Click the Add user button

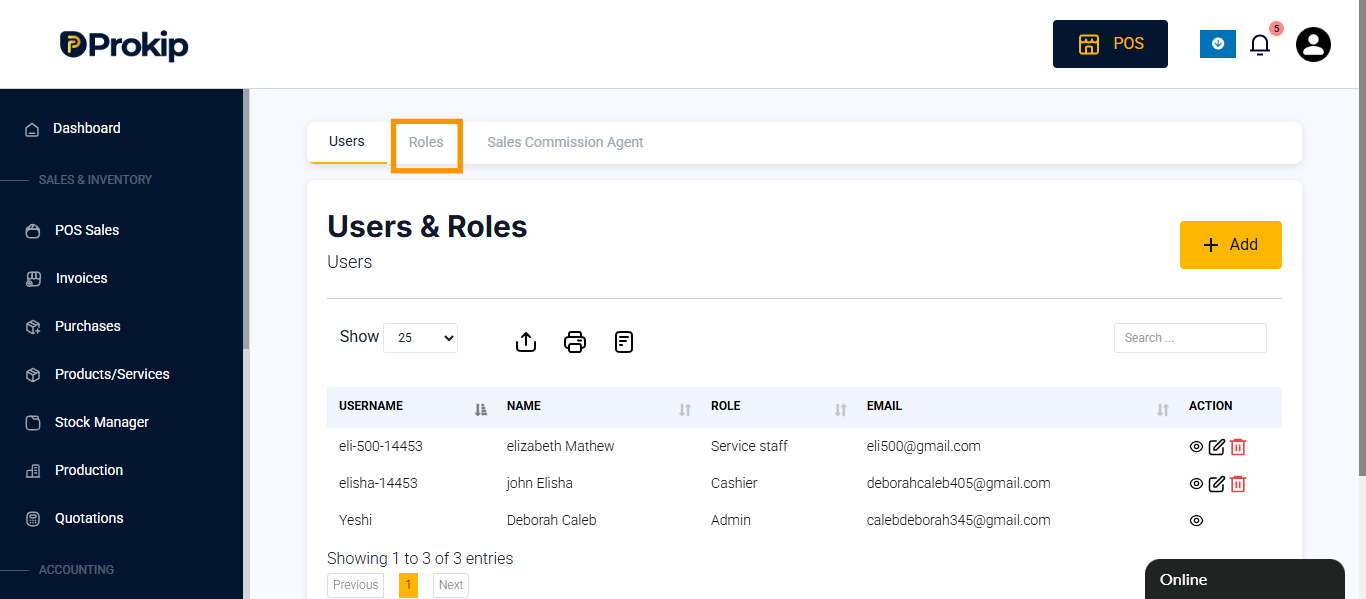[1230, 245]
